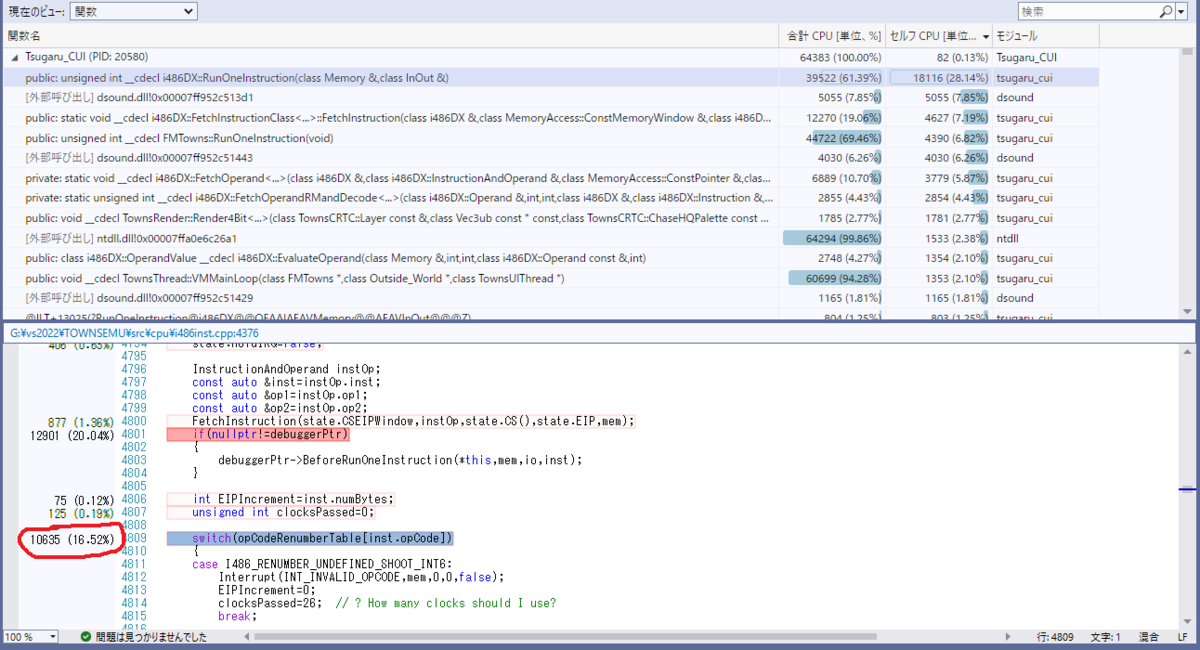Screen dimensions: 1200x650
Task: Select the i486DX::EvaluateOperand row
Action: tap(551, 258)
